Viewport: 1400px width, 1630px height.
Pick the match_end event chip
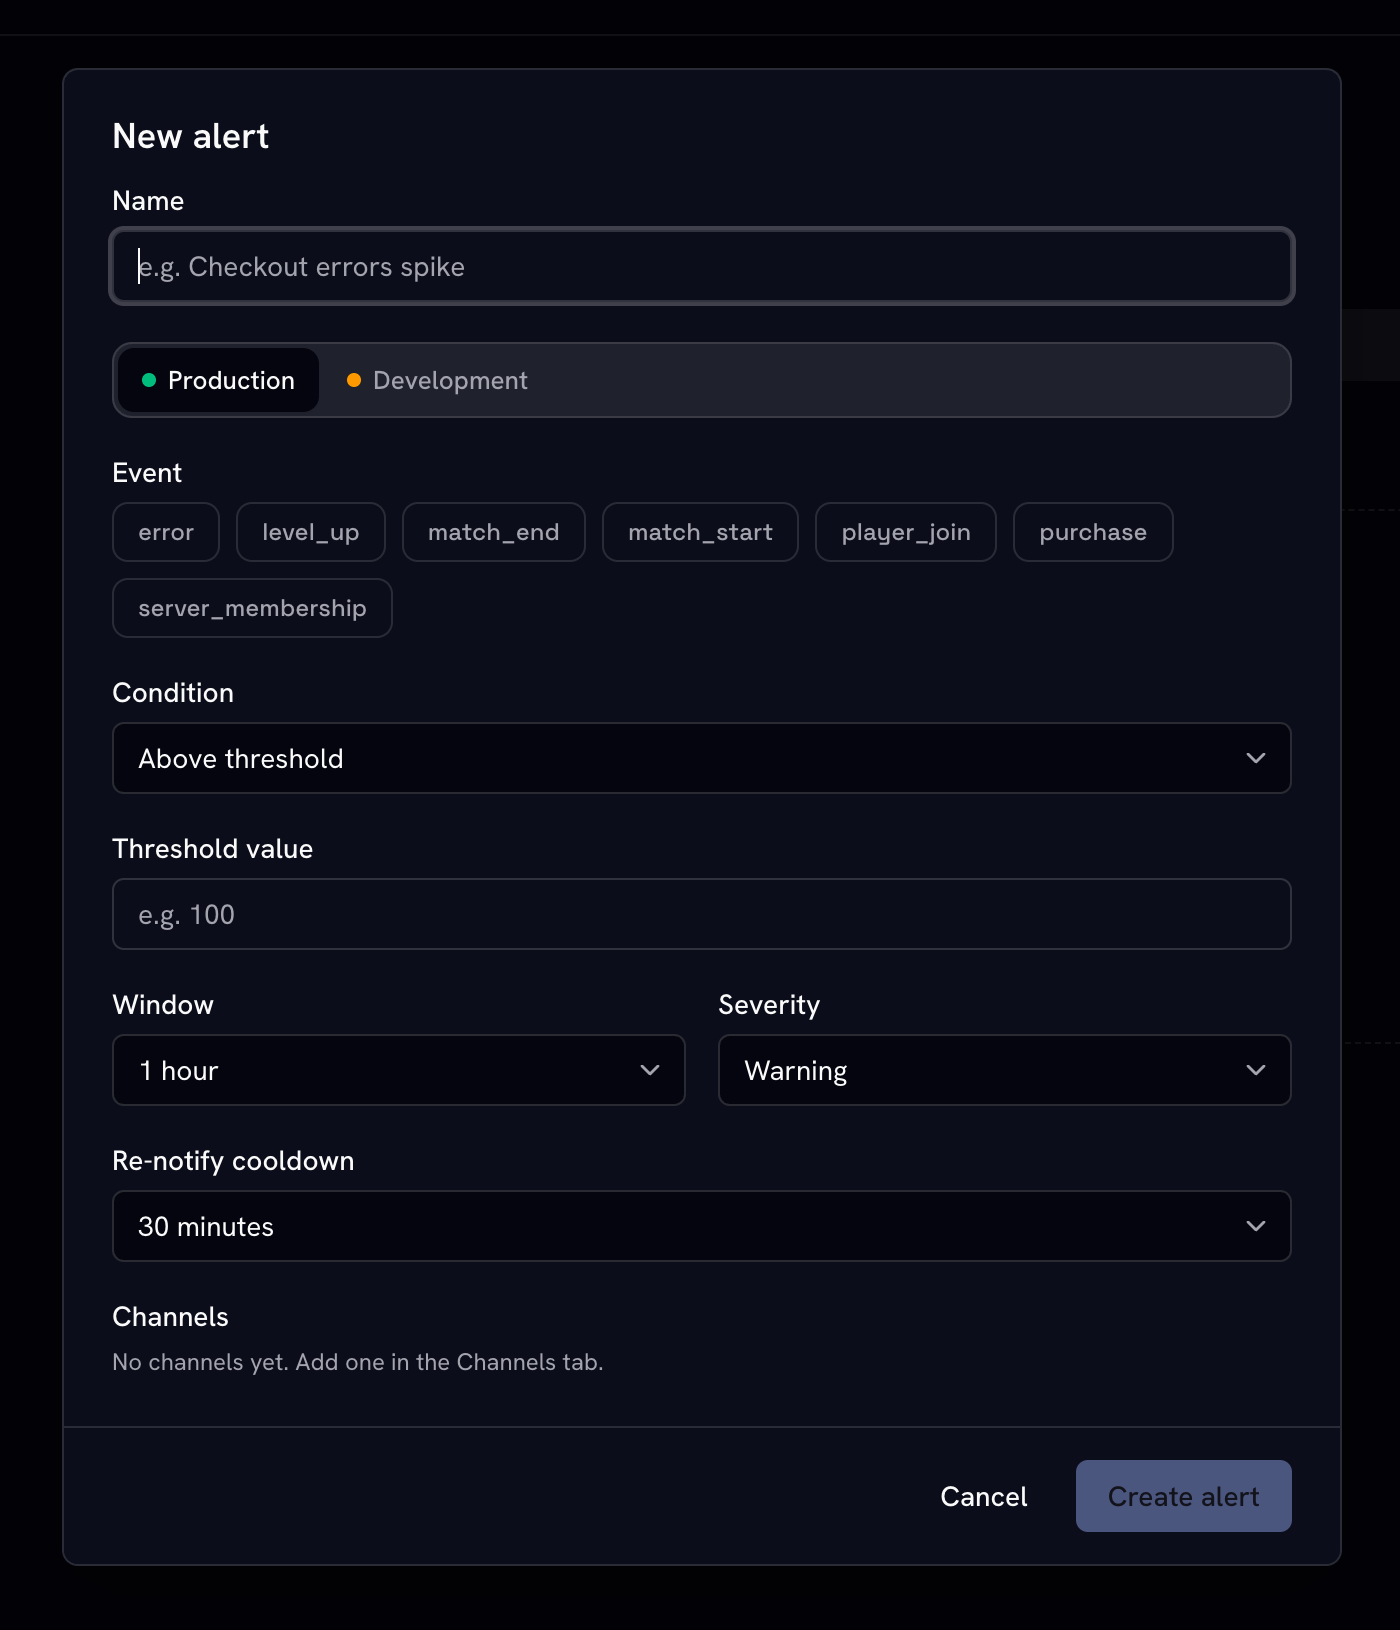click(494, 532)
